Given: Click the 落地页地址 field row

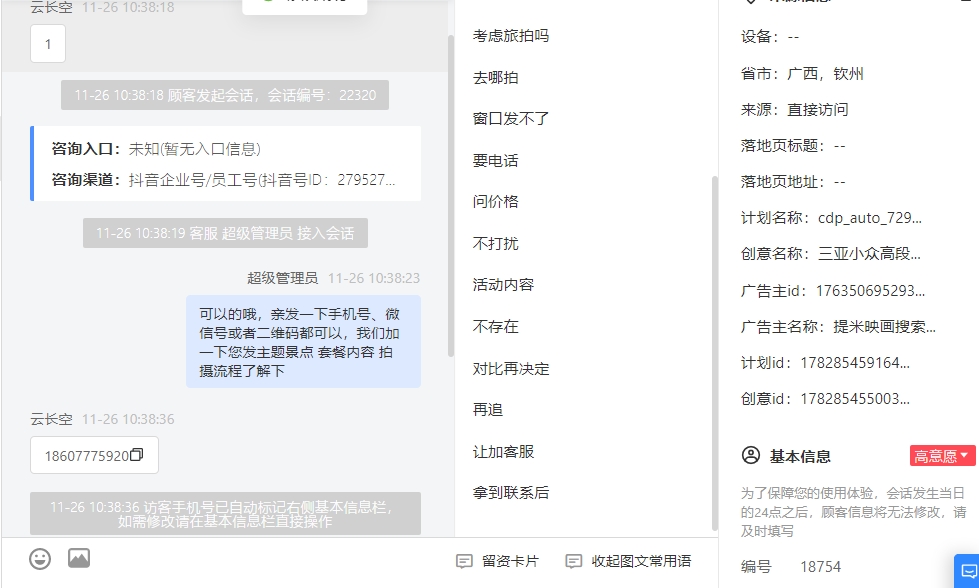Looking at the screenshot, I should coord(793,182).
